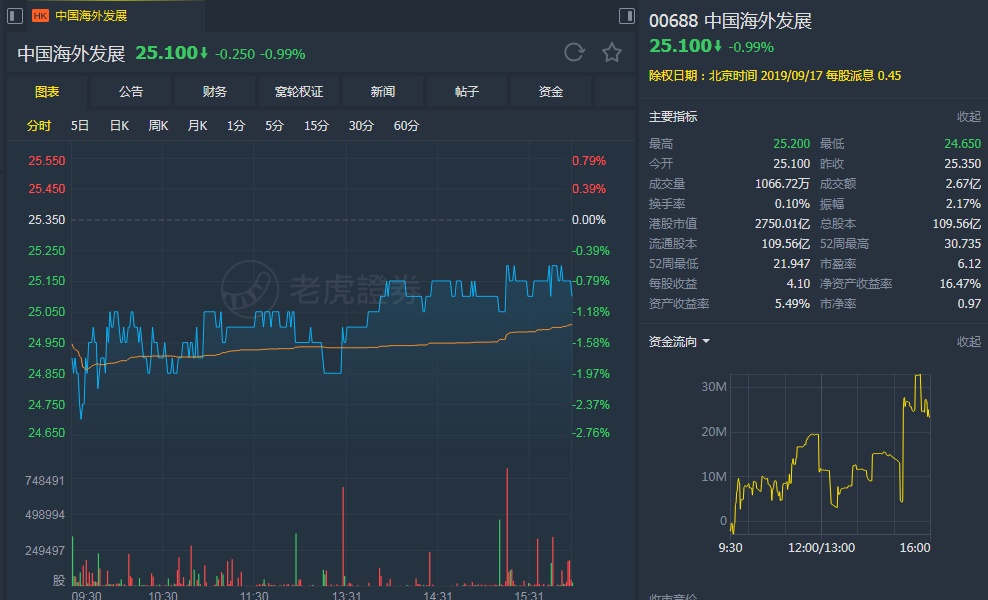
Task: Click the 中国海外发展 window tab title
Action: (x=91, y=16)
